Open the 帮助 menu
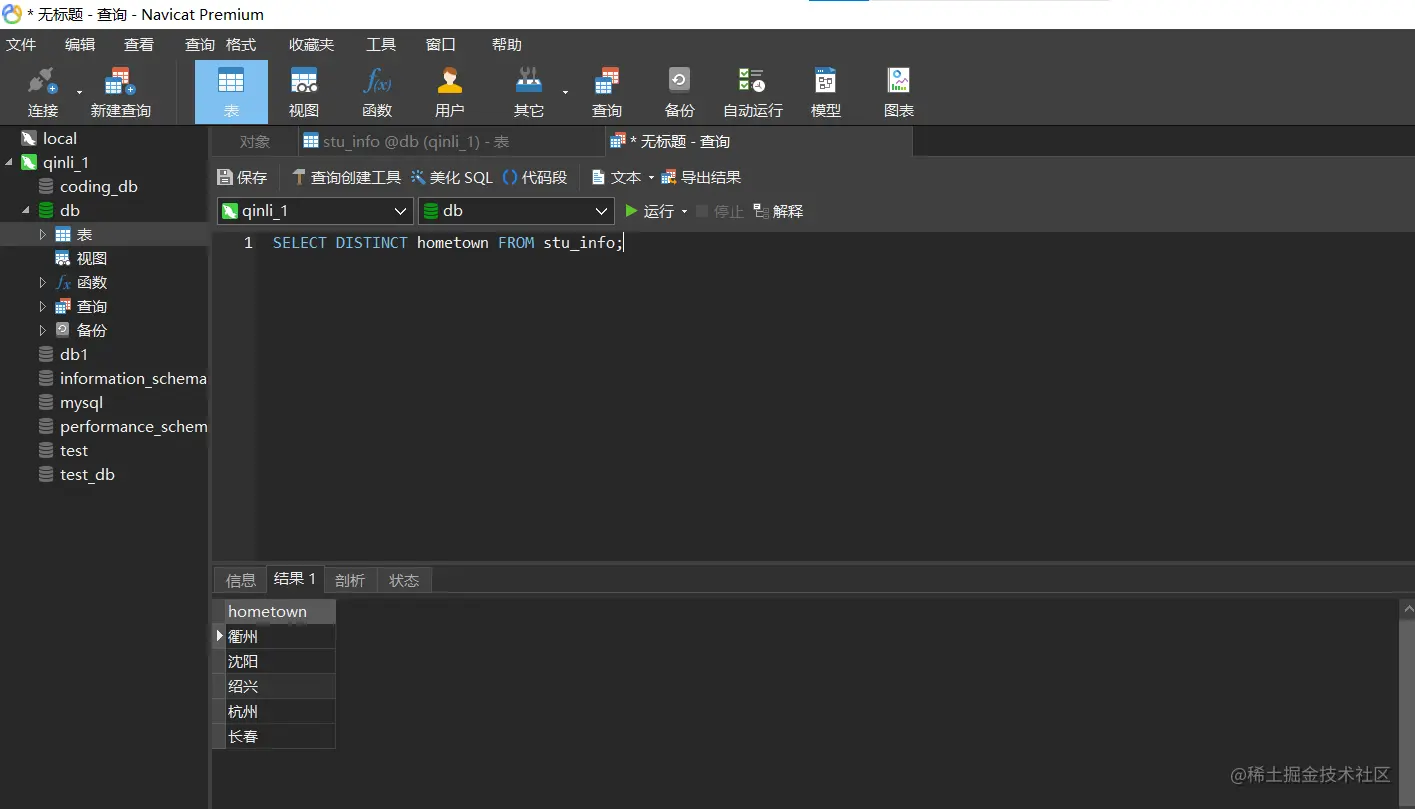 coord(507,44)
